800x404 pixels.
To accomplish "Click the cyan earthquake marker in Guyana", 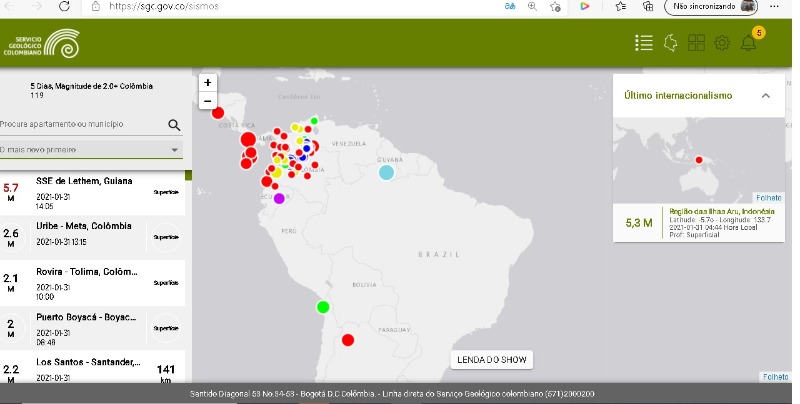I will [386, 173].
